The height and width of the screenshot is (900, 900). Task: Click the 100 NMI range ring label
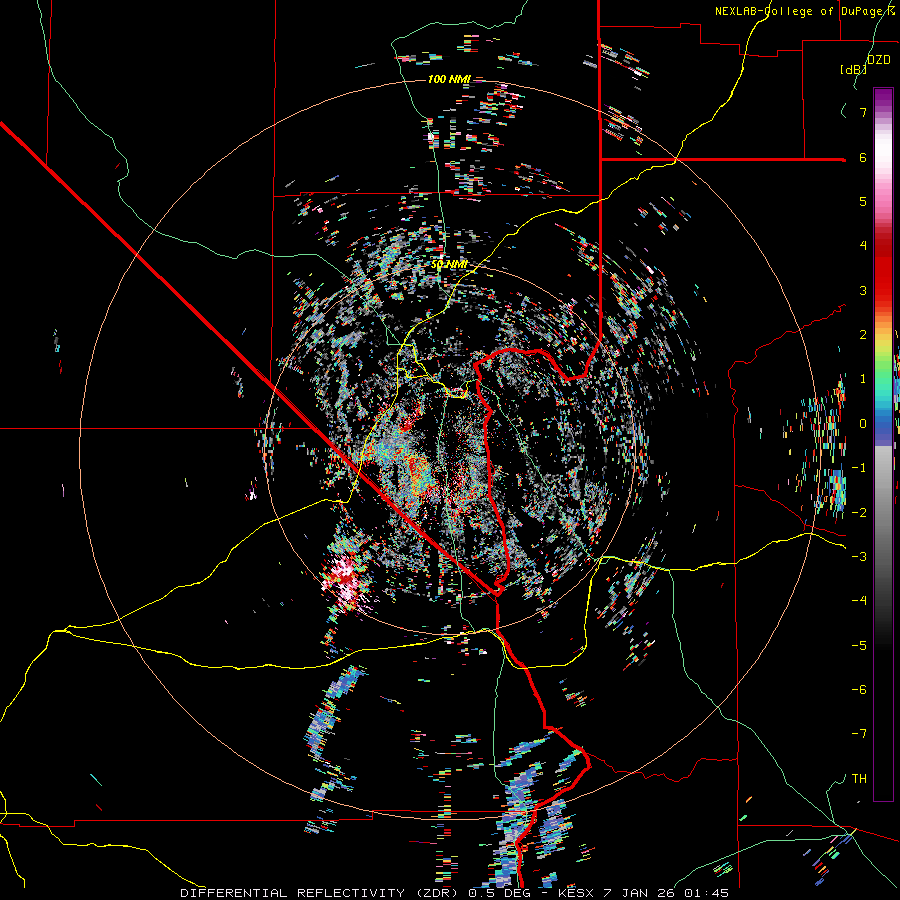[x=449, y=79]
